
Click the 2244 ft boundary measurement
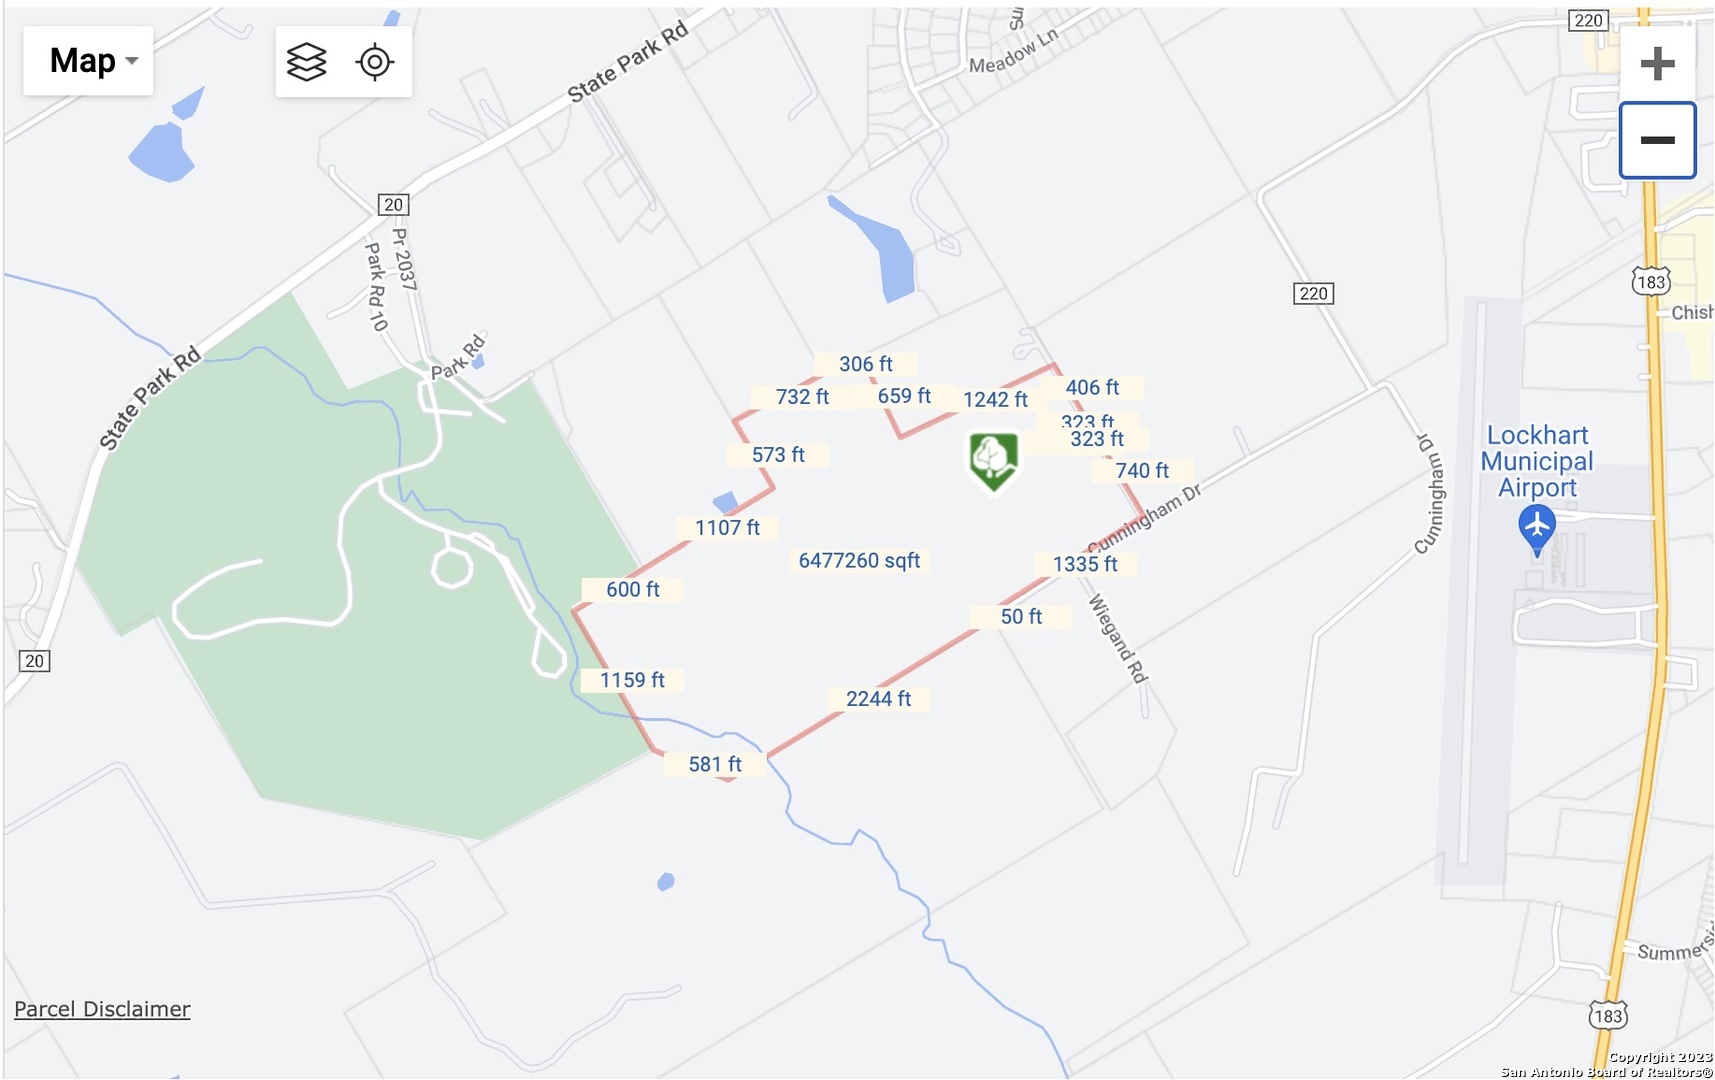pyautogui.click(x=878, y=699)
